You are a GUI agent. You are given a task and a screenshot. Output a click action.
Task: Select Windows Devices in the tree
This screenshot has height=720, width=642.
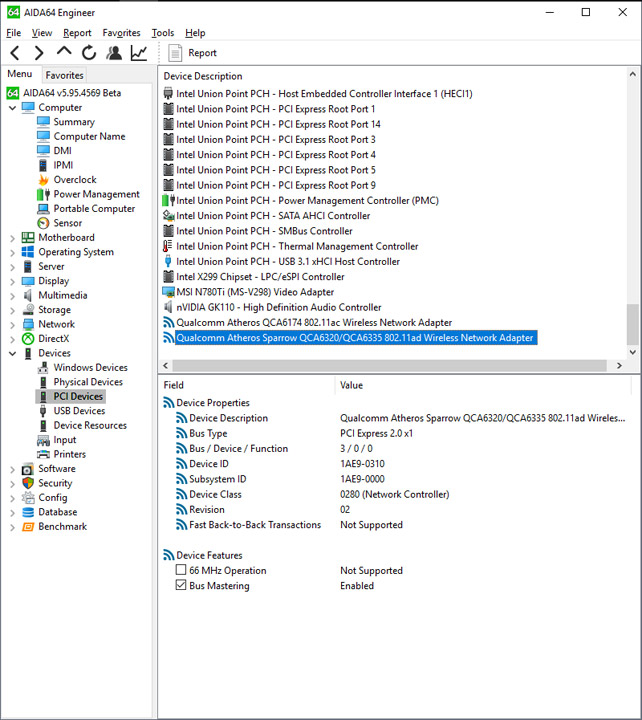click(x=90, y=367)
